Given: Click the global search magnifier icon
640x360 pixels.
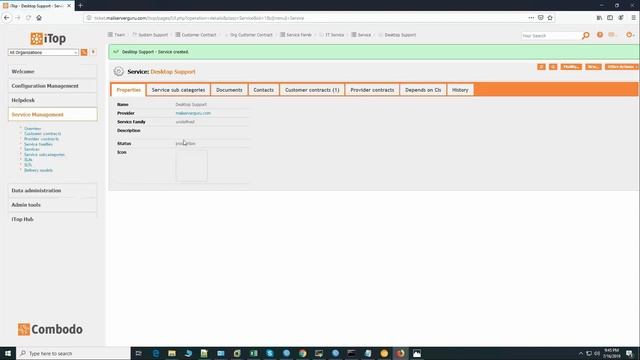Looking at the screenshot, I should tap(586, 36).
